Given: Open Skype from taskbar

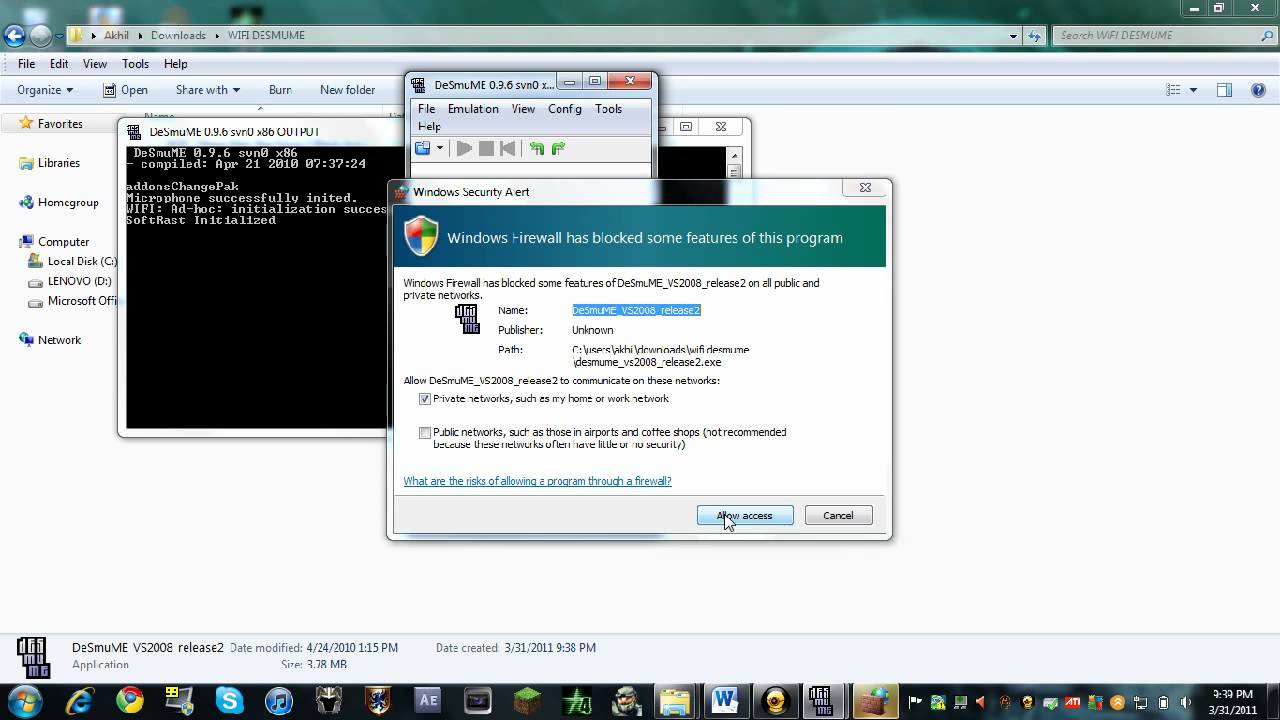Looking at the screenshot, I should click(x=229, y=701).
